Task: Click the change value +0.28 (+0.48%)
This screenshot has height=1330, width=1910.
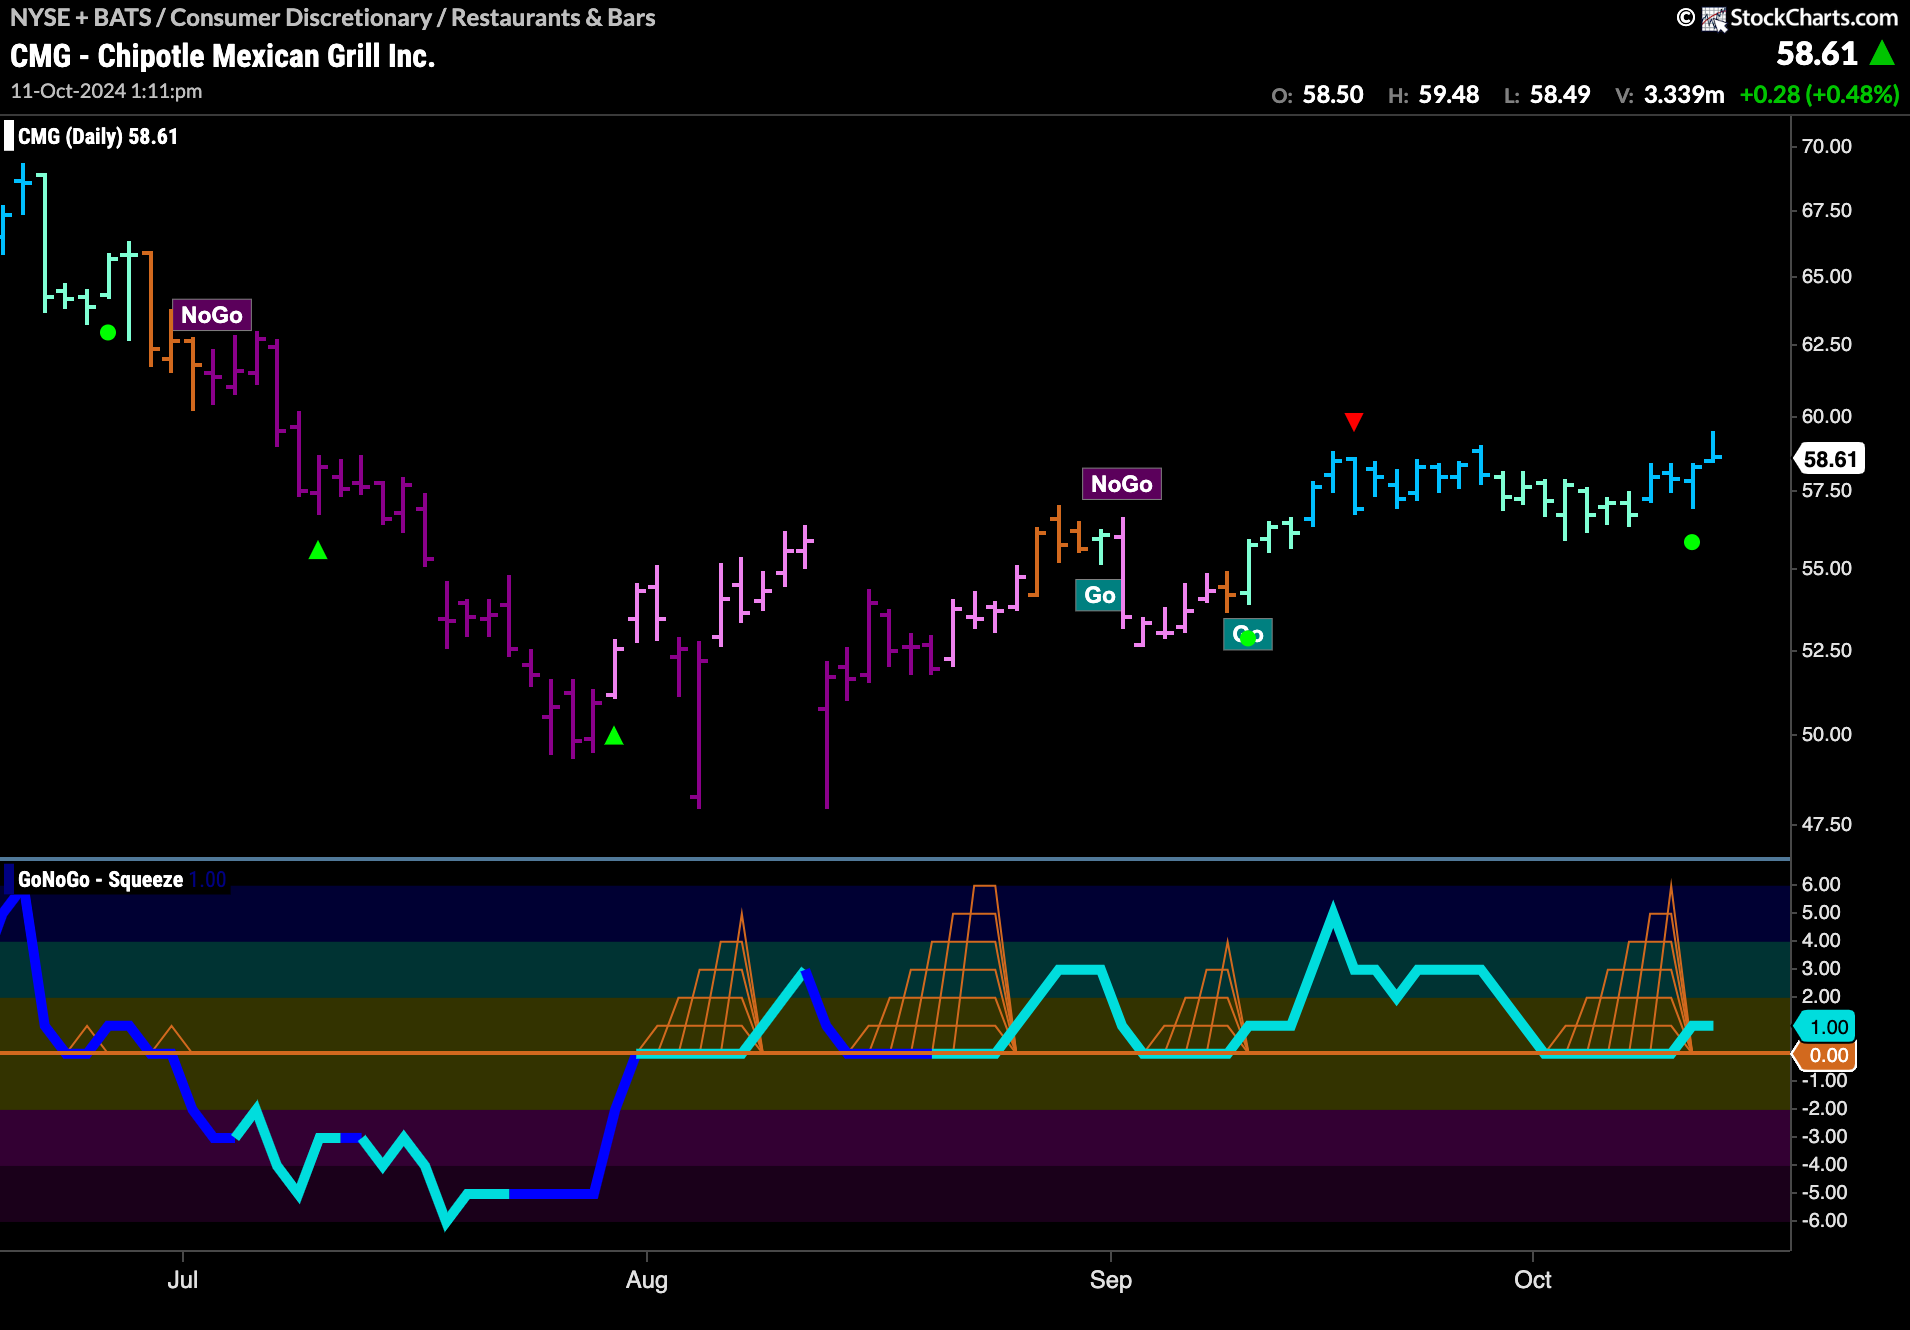Action: tap(1819, 95)
